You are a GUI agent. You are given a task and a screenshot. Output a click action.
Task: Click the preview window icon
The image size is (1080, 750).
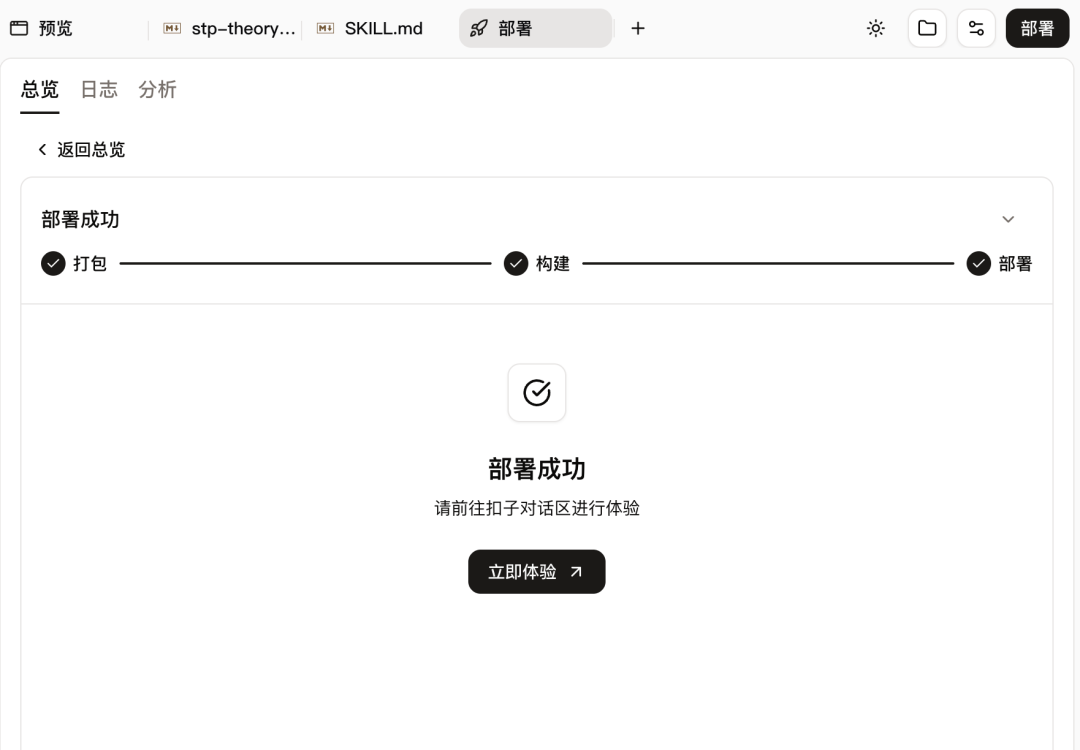pyautogui.click(x=19, y=28)
